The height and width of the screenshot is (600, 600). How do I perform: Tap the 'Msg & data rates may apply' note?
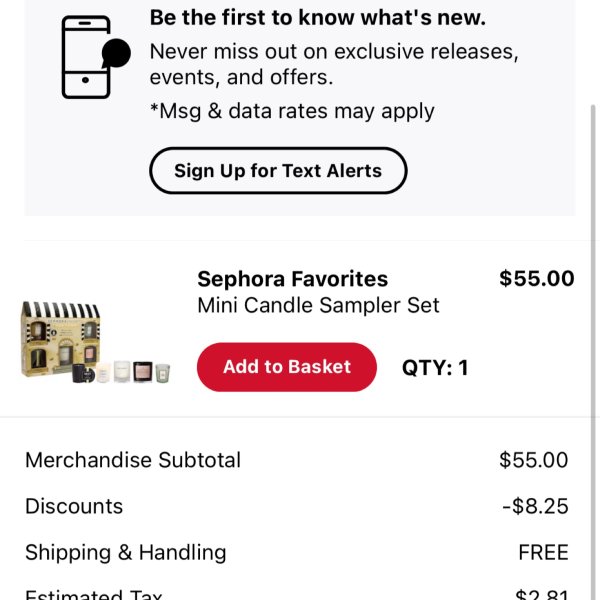(x=292, y=111)
